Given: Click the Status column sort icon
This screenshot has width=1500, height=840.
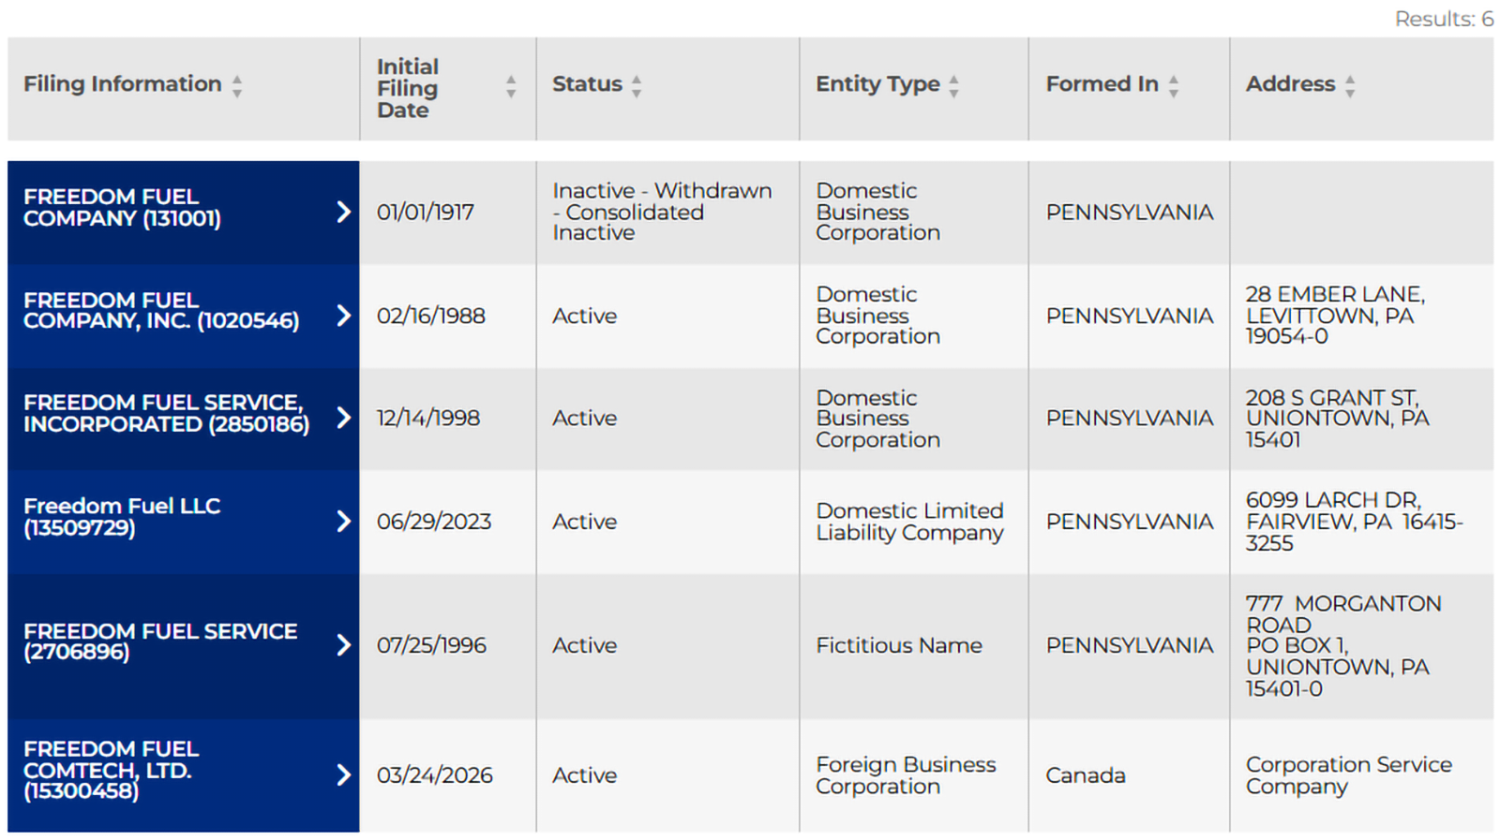Looking at the screenshot, I should 636,86.
